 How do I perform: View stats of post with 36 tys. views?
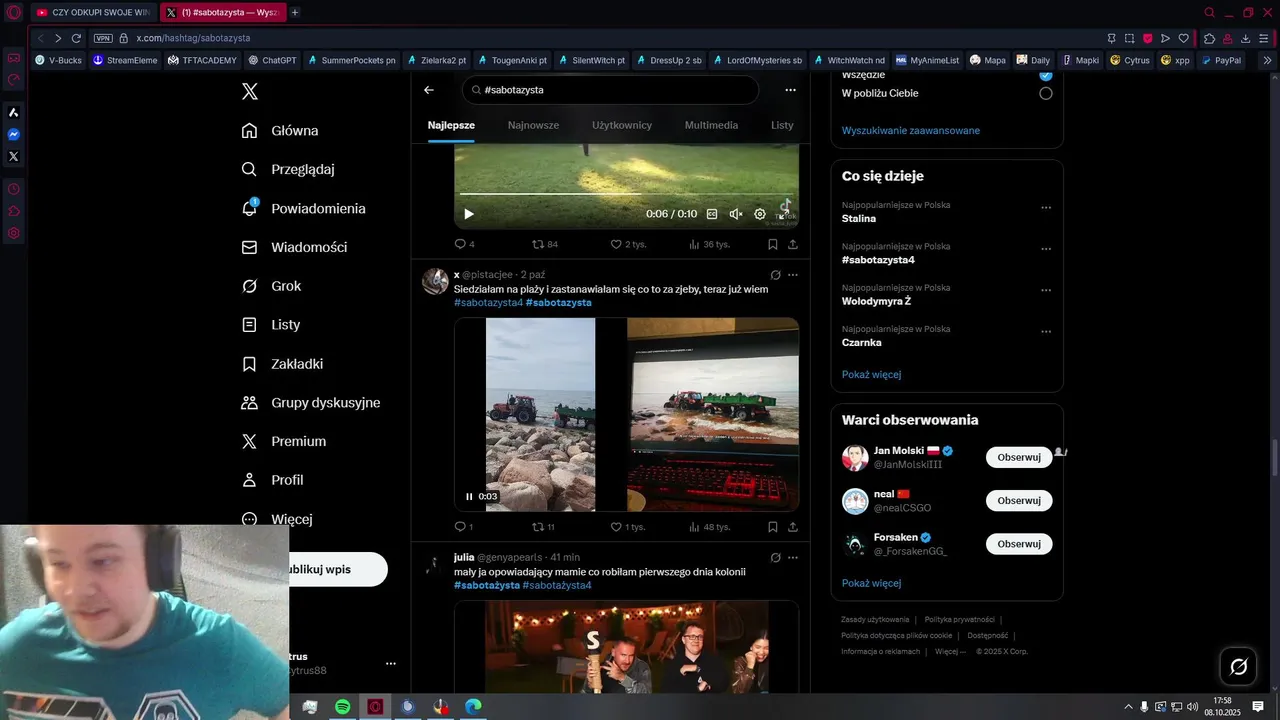pos(709,244)
